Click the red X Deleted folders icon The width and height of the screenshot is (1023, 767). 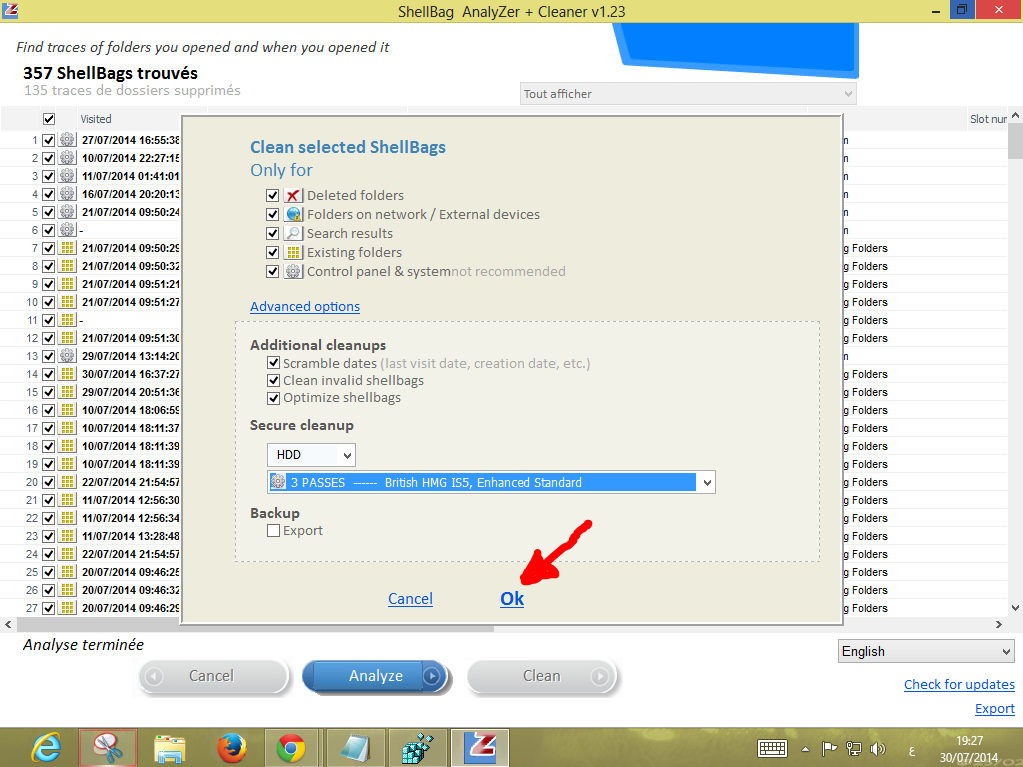tap(293, 196)
